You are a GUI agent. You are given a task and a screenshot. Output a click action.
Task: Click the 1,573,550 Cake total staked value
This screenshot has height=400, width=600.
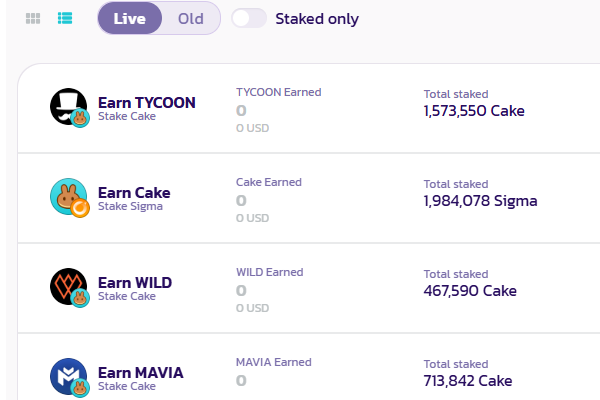tap(474, 111)
